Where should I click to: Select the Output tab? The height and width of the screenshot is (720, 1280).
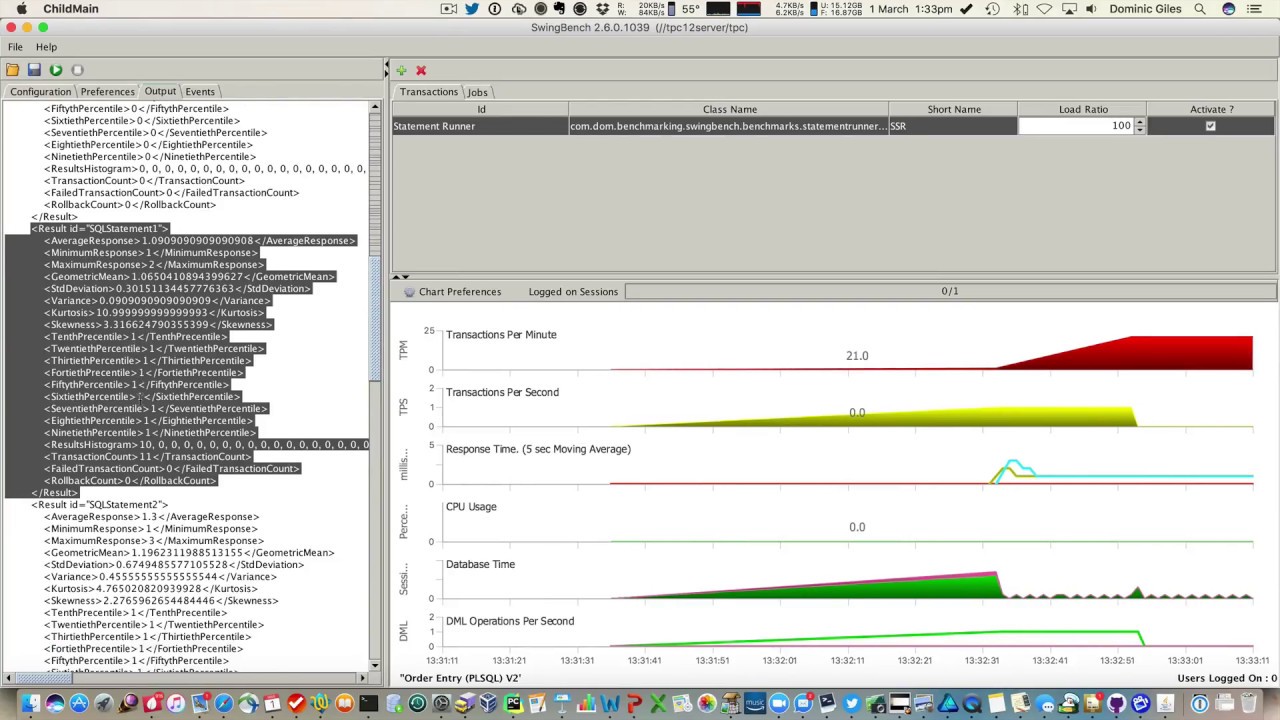click(x=160, y=91)
